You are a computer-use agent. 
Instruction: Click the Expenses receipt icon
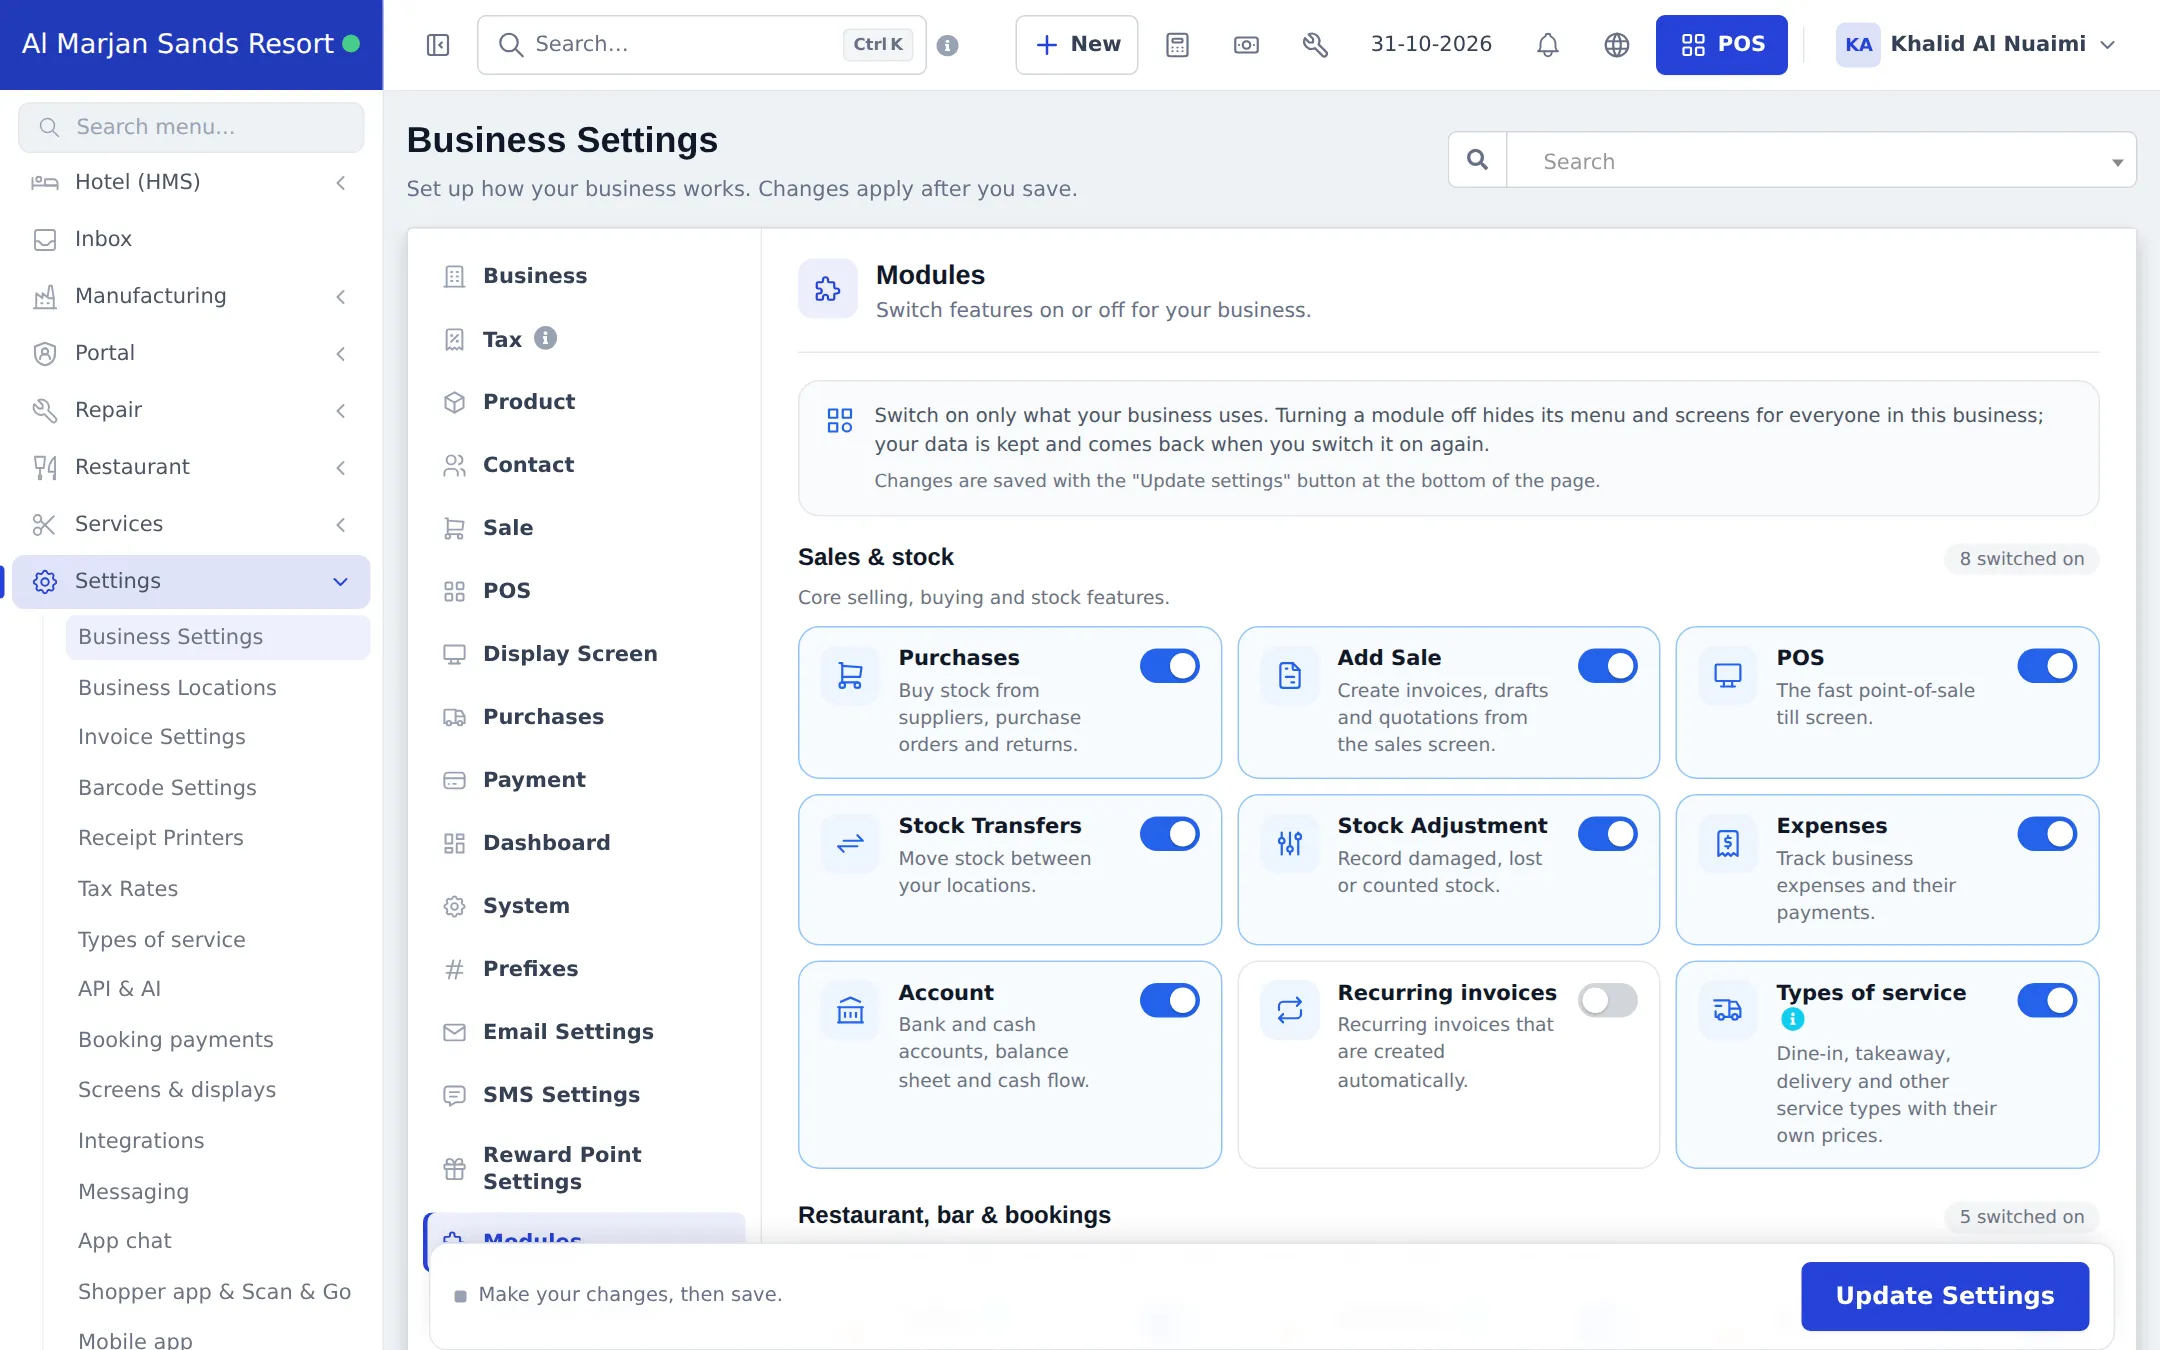click(x=1728, y=844)
